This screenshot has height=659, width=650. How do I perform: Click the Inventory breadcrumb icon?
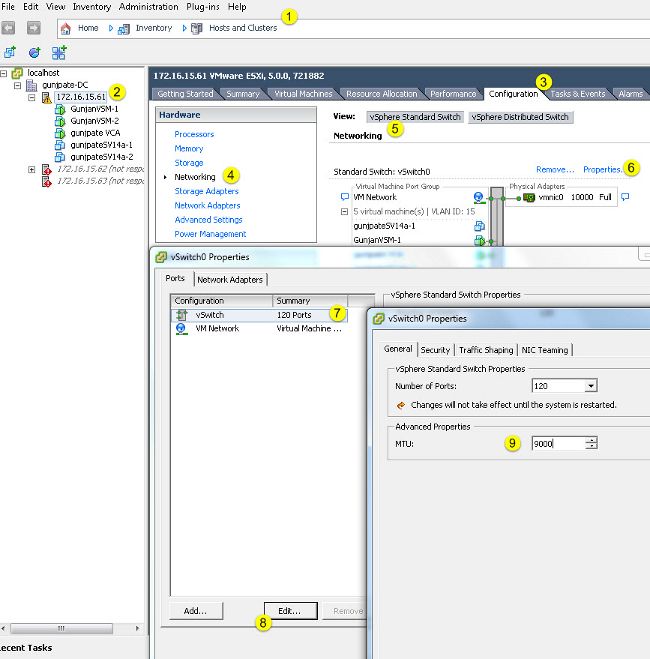[124, 29]
